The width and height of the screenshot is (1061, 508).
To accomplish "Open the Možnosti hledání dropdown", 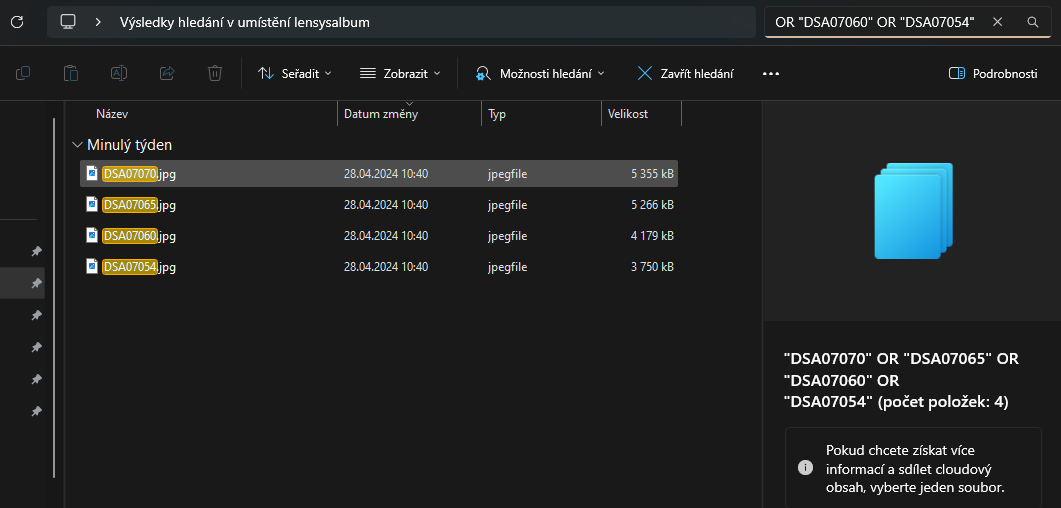I will pyautogui.click(x=539, y=74).
